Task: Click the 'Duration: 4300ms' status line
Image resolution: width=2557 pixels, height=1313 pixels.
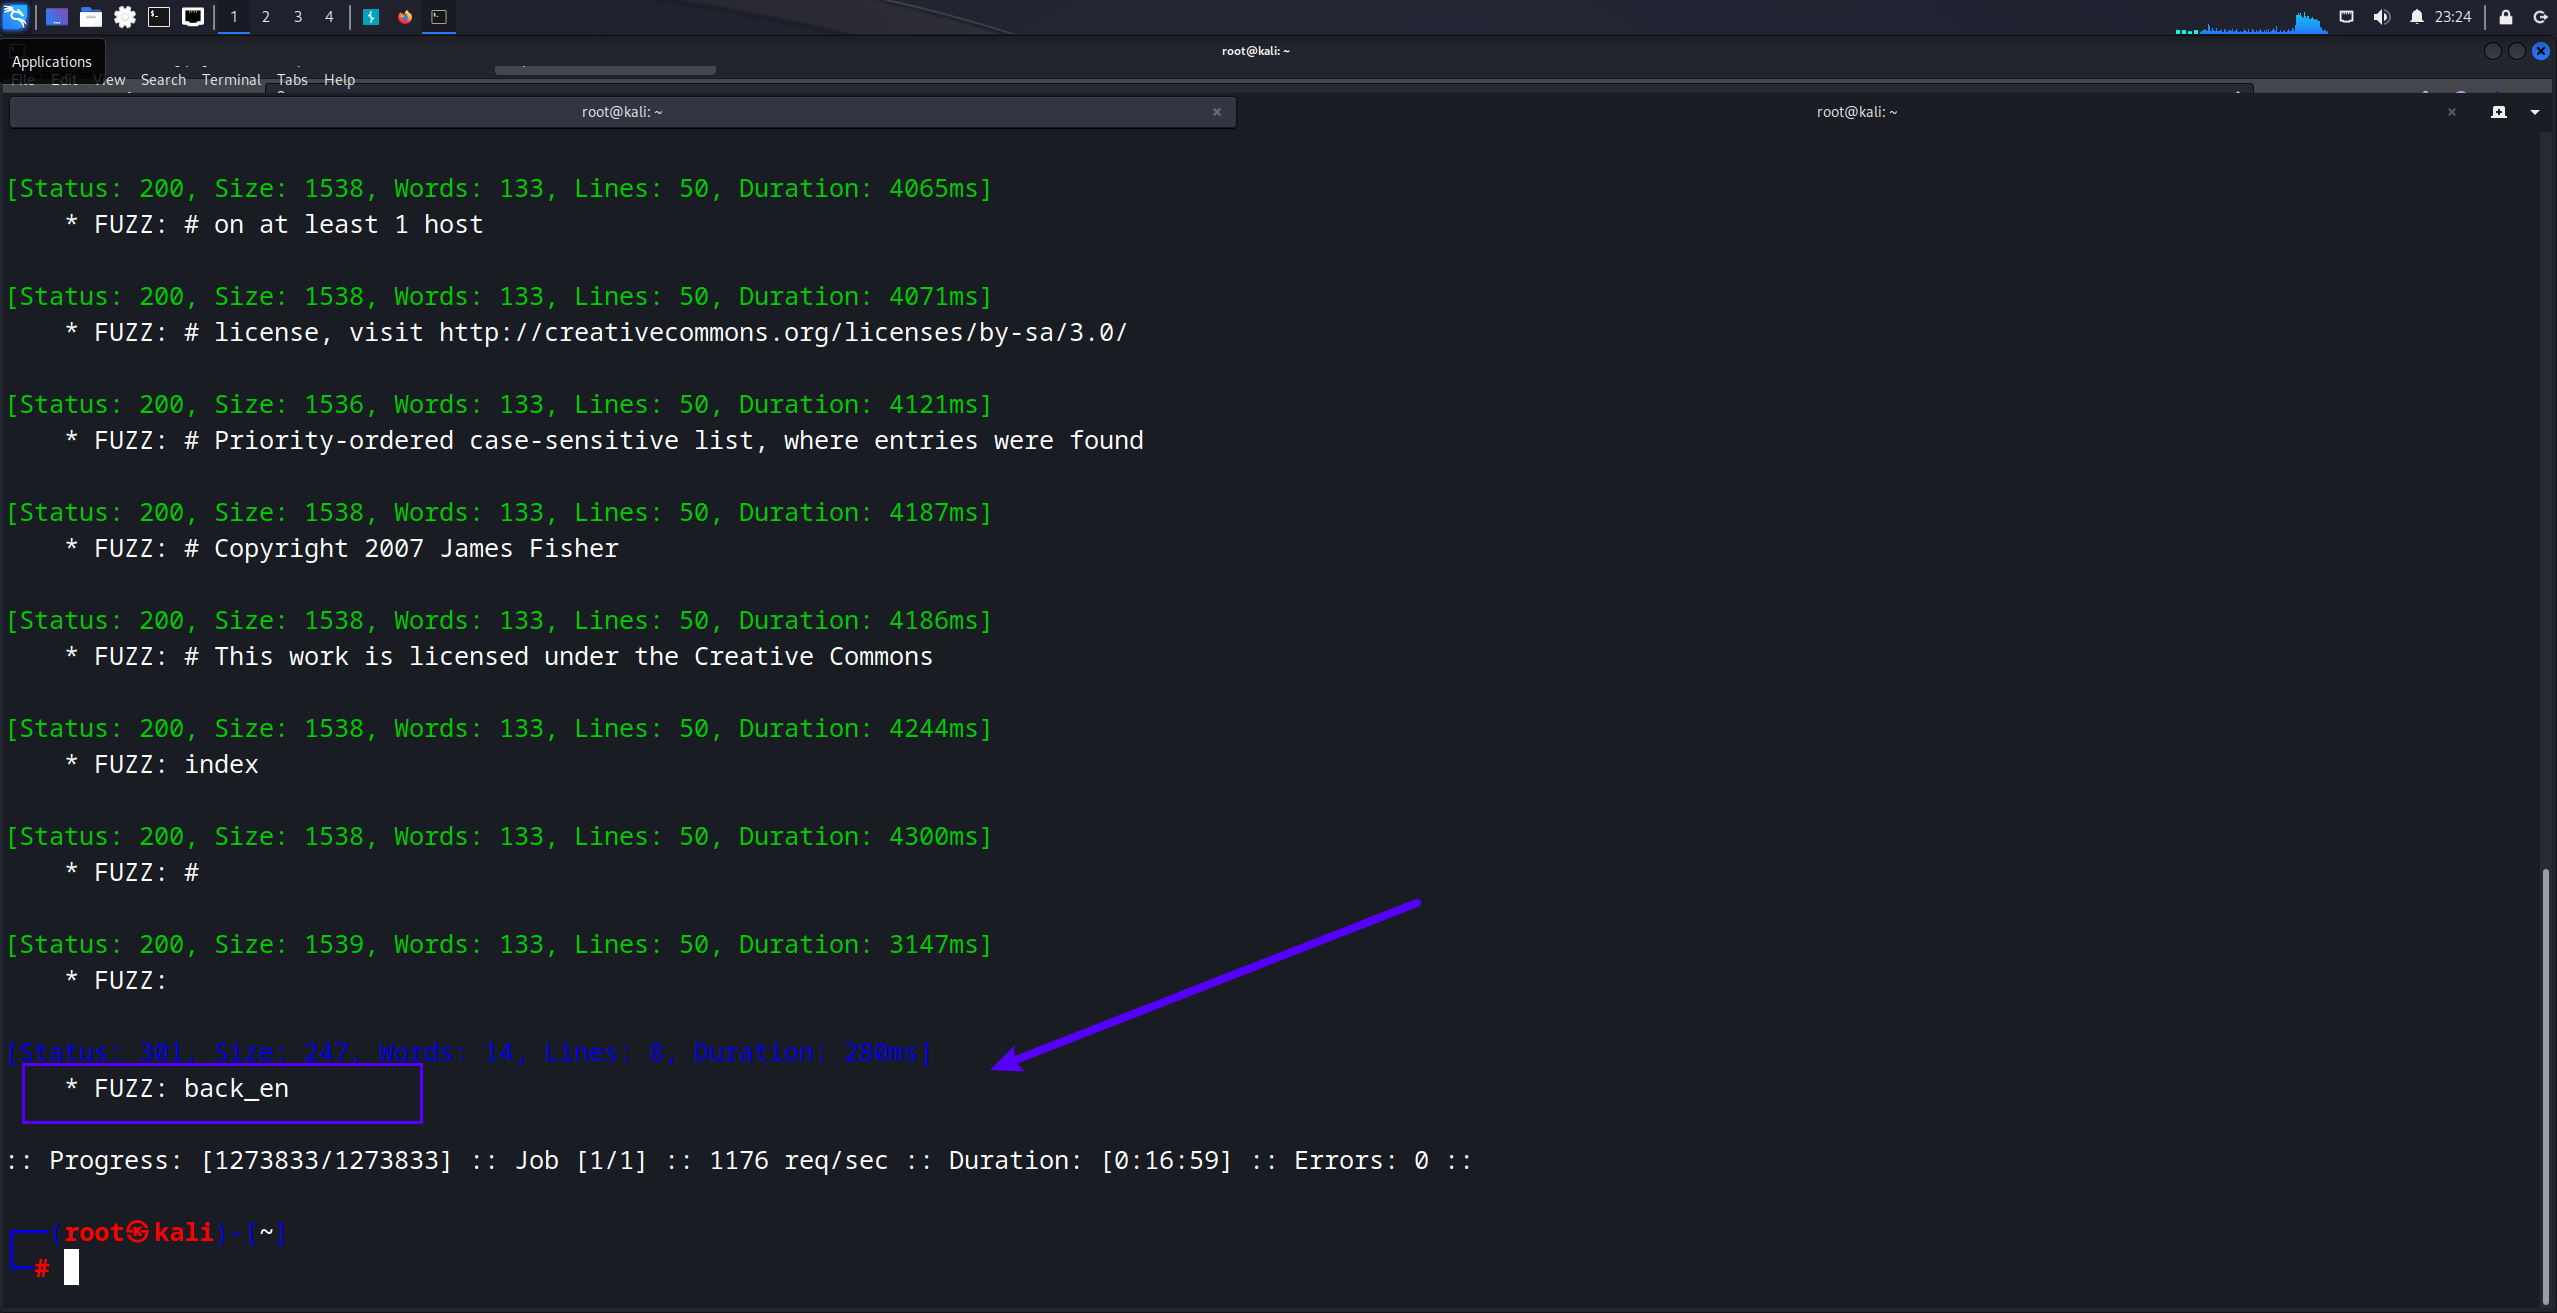Action: coord(499,837)
